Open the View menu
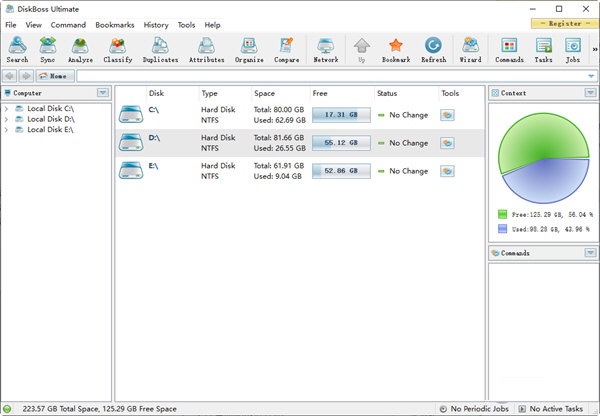600x416 pixels. 34,25
